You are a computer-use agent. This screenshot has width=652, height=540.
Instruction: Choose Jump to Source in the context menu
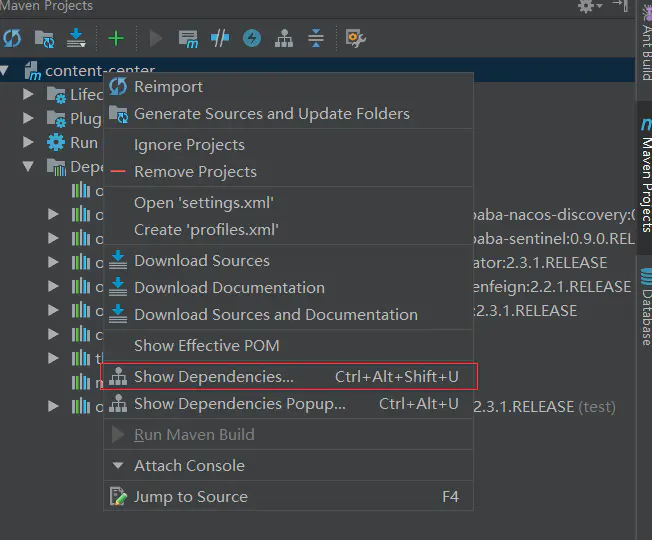(x=288, y=497)
